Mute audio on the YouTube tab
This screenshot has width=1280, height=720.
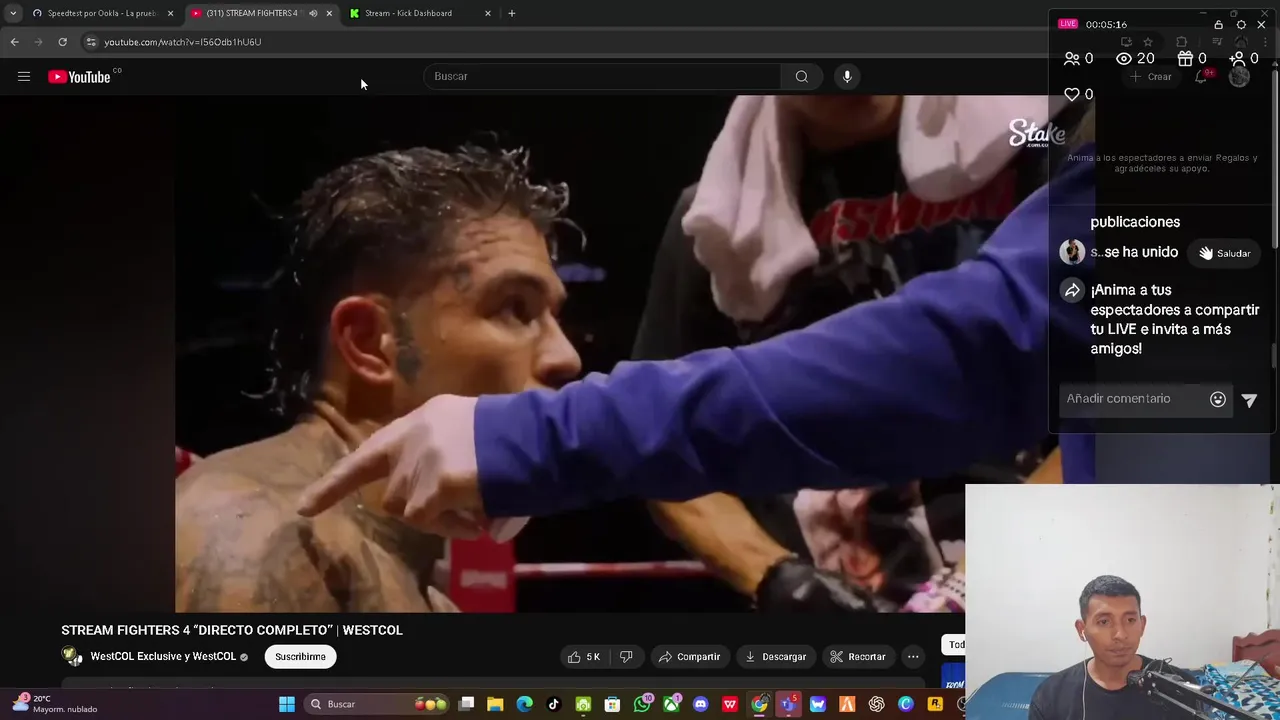(313, 13)
